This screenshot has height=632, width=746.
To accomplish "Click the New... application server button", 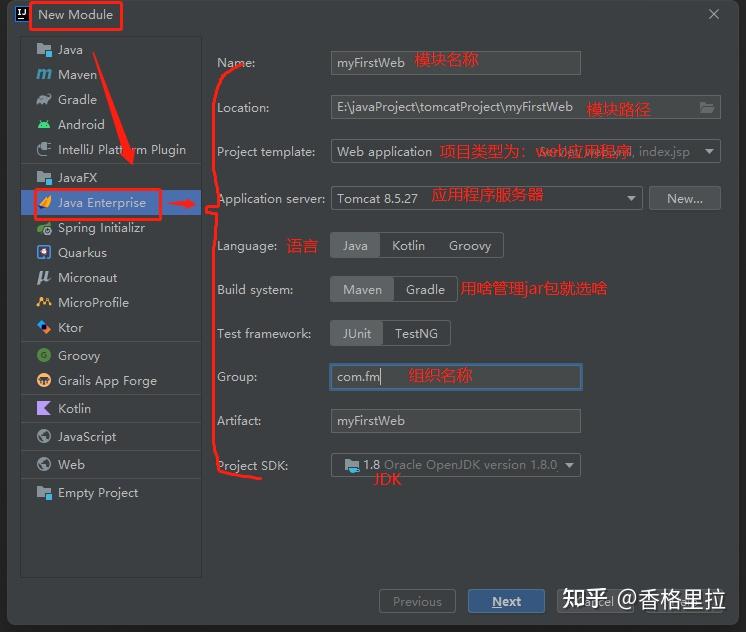I will coord(685,198).
